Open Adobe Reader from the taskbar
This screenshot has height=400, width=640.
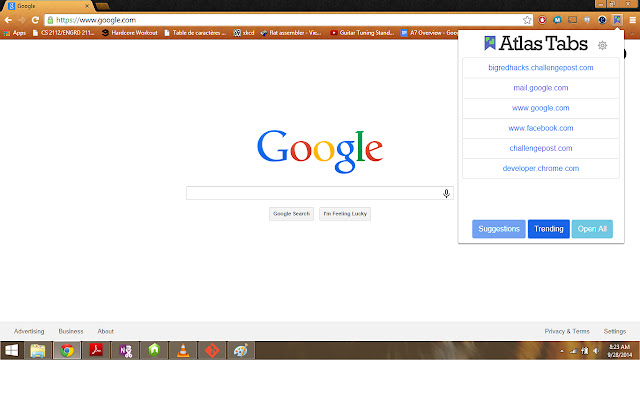tap(96, 350)
